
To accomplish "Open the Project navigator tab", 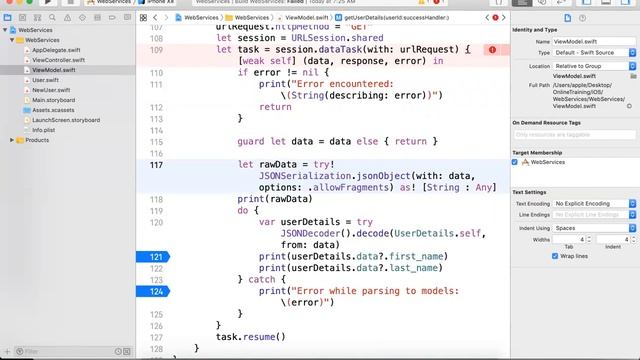I will tap(7, 18).
